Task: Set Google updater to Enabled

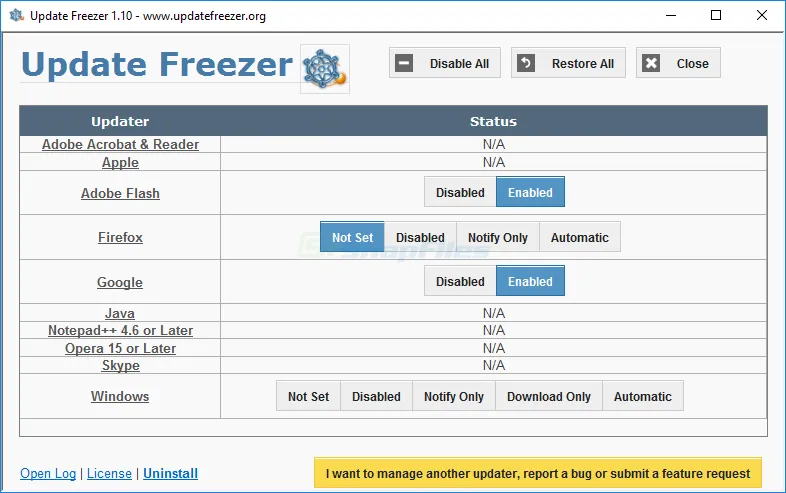Action: click(530, 281)
